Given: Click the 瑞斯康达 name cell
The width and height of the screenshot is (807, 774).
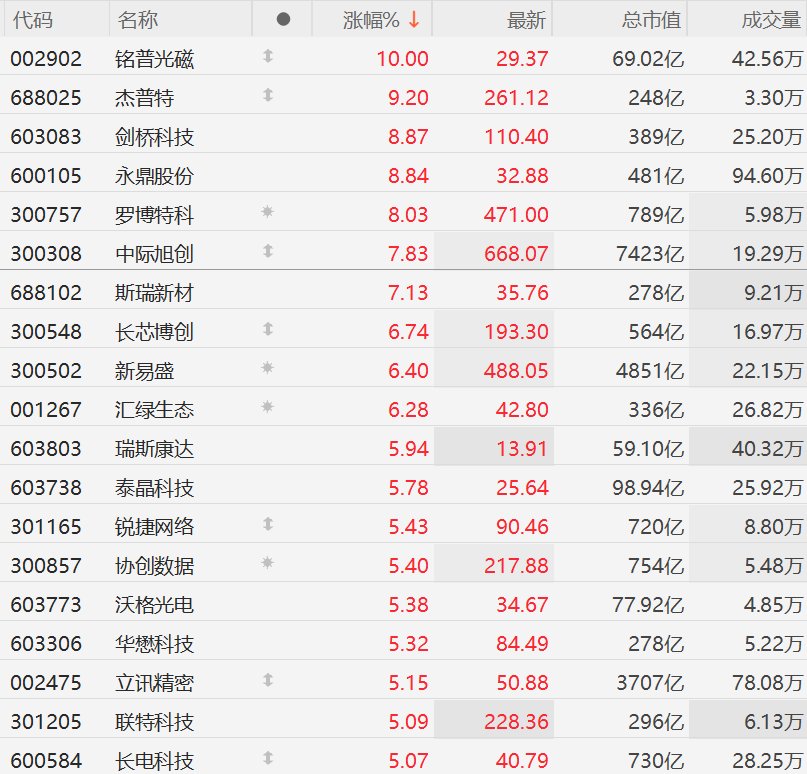Looking at the screenshot, I should click(x=154, y=449).
